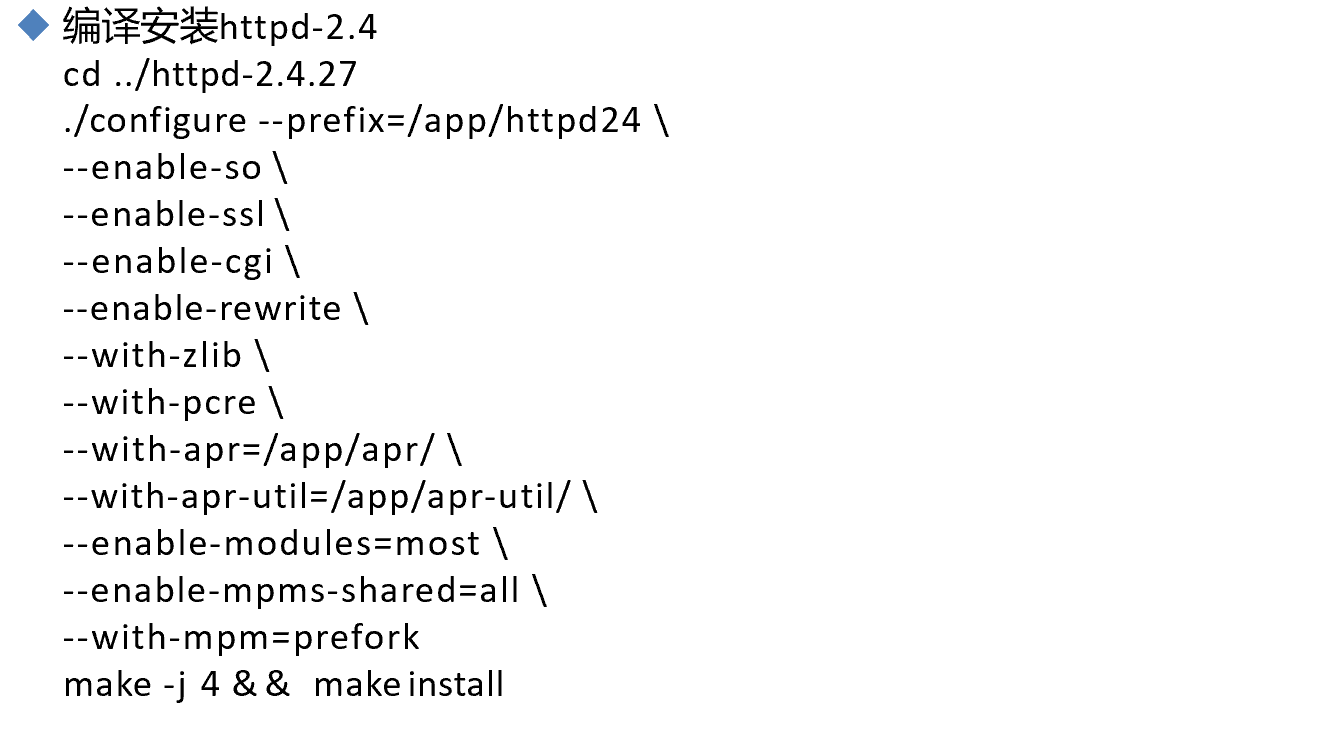Click the make install command text
Viewport: 1319px width, 744px height.
(408, 685)
